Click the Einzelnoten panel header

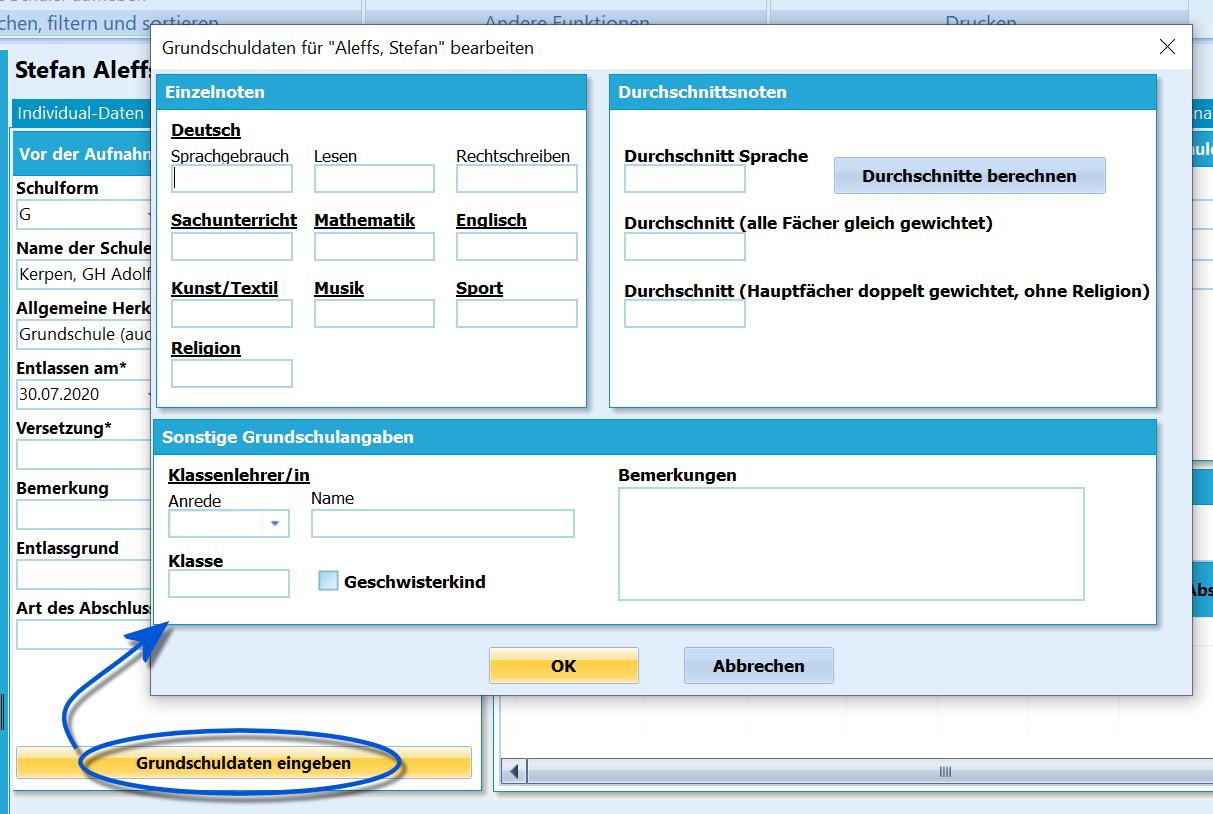coord(371,92)
